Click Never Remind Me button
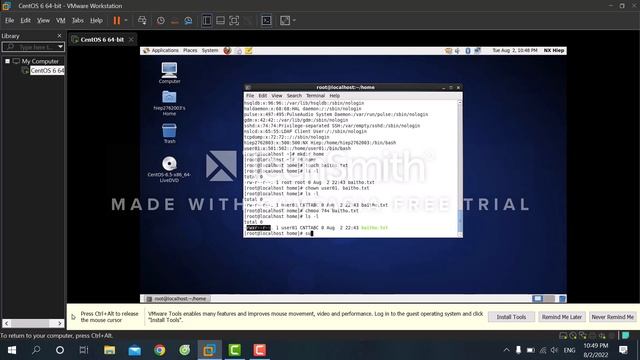 (612, 317)
